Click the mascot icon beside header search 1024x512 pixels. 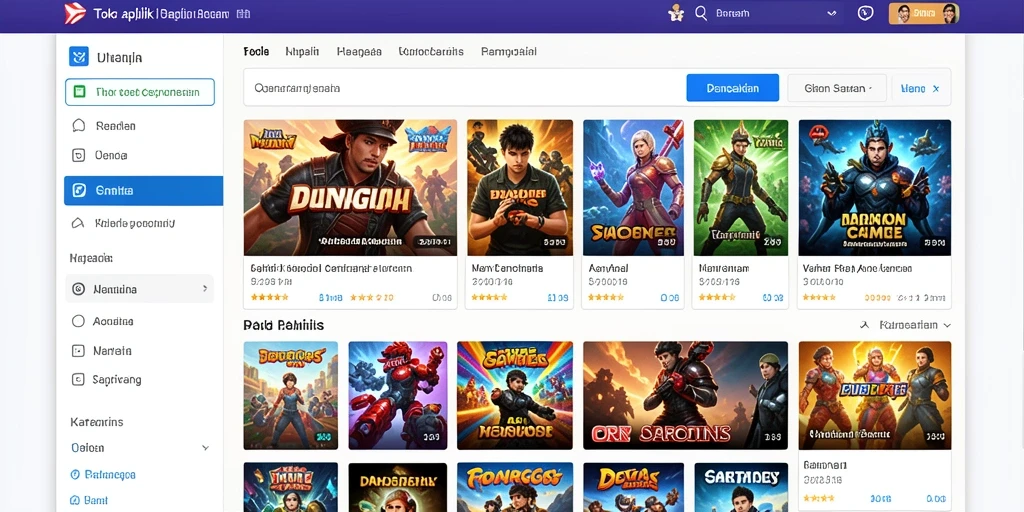(x=676, y=13)
